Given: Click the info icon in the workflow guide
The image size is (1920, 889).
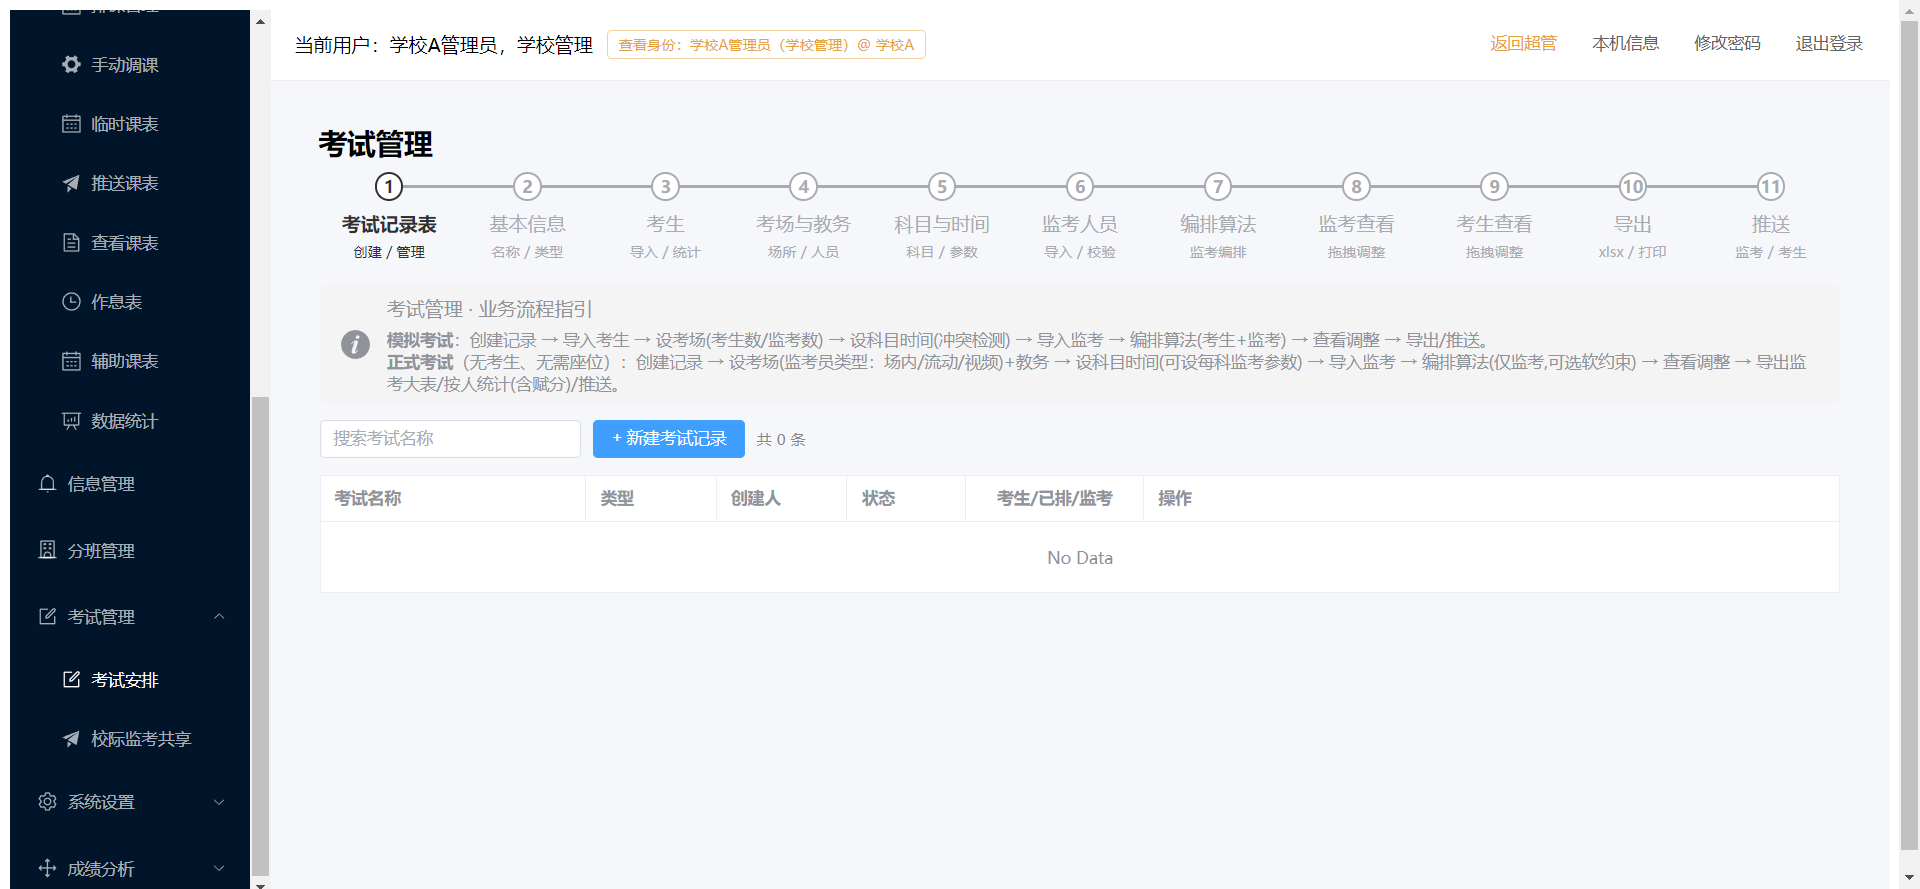Looking at the screenshot, I should click(x=355, y=344).
